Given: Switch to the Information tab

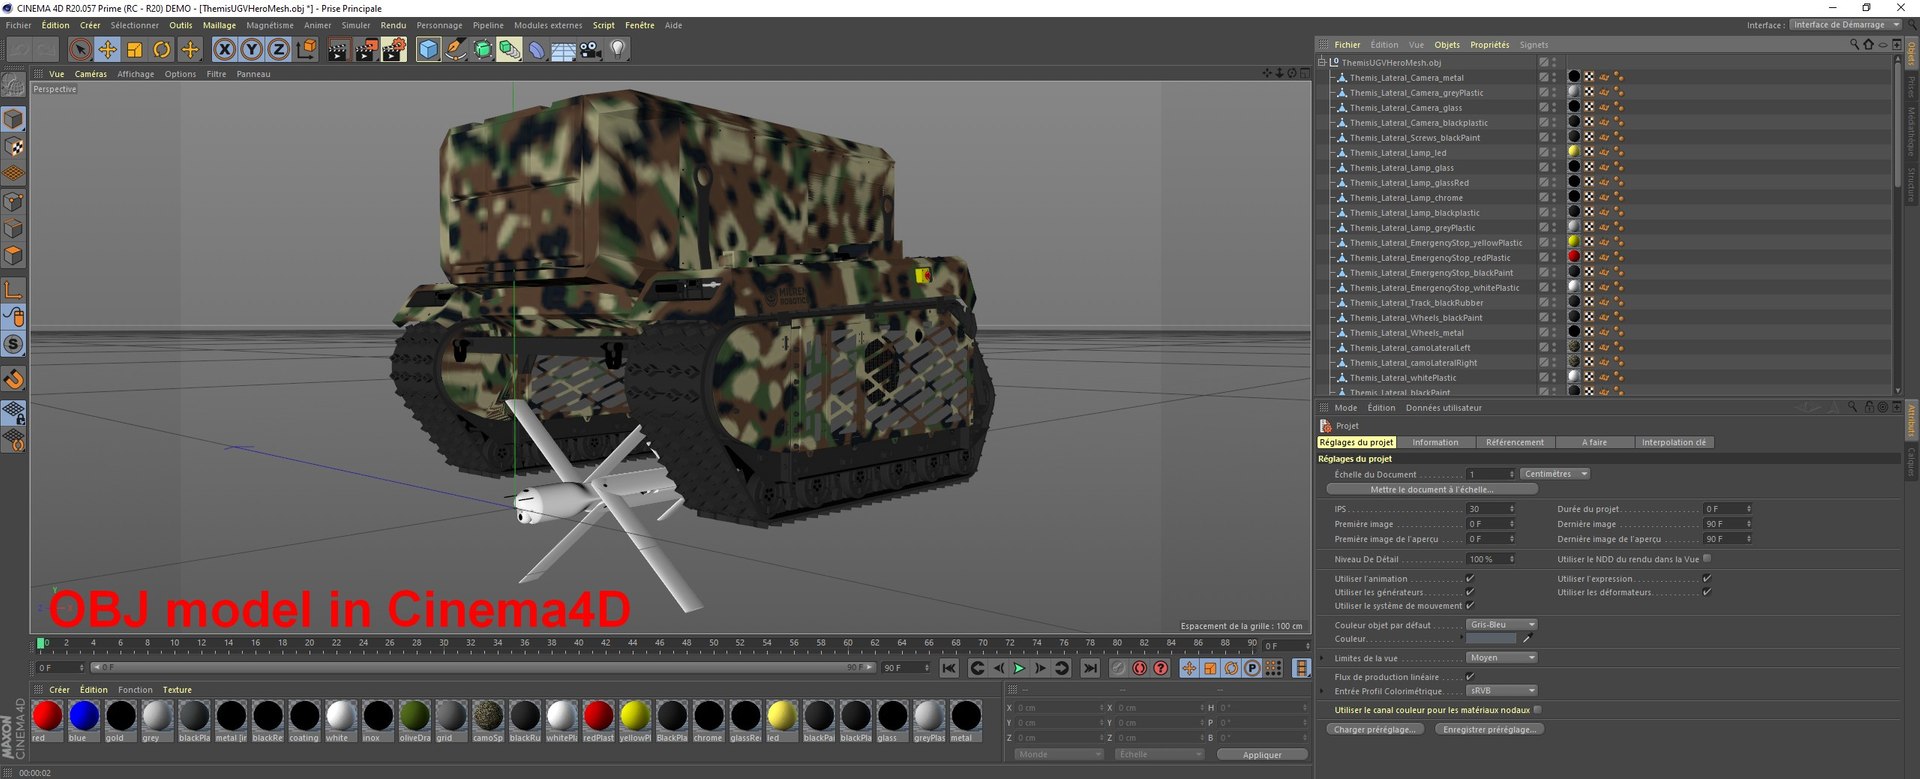Looking at the screenshot, I should coord(1435,442).
